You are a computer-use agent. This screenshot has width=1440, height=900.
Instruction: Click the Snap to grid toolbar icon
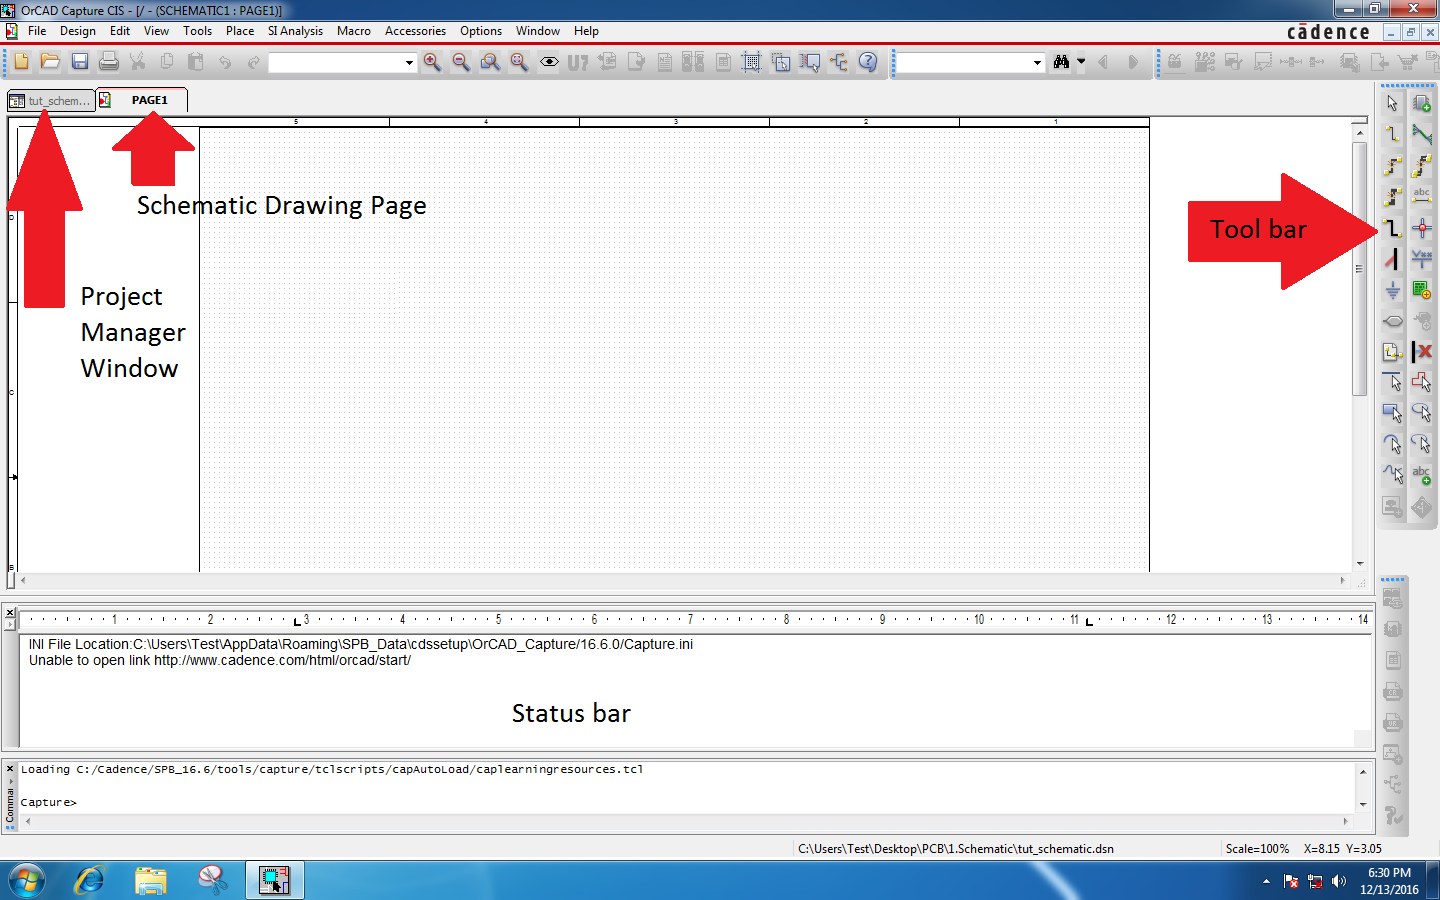(749, 62)
